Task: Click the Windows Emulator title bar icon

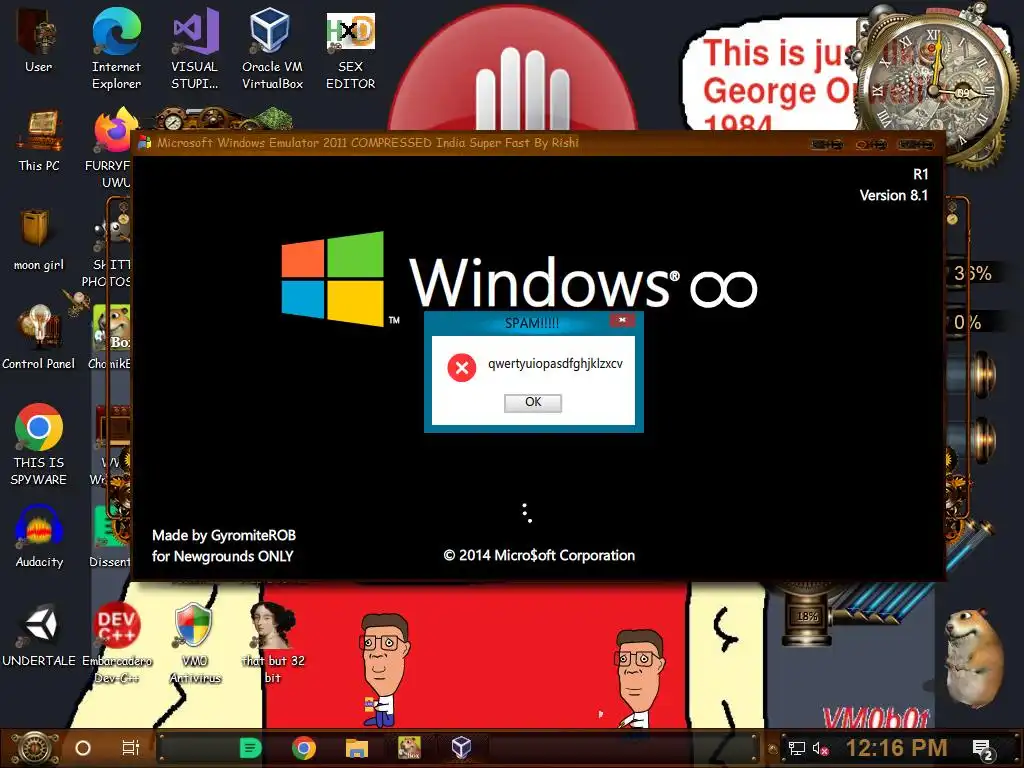Action: click(145, 143)
